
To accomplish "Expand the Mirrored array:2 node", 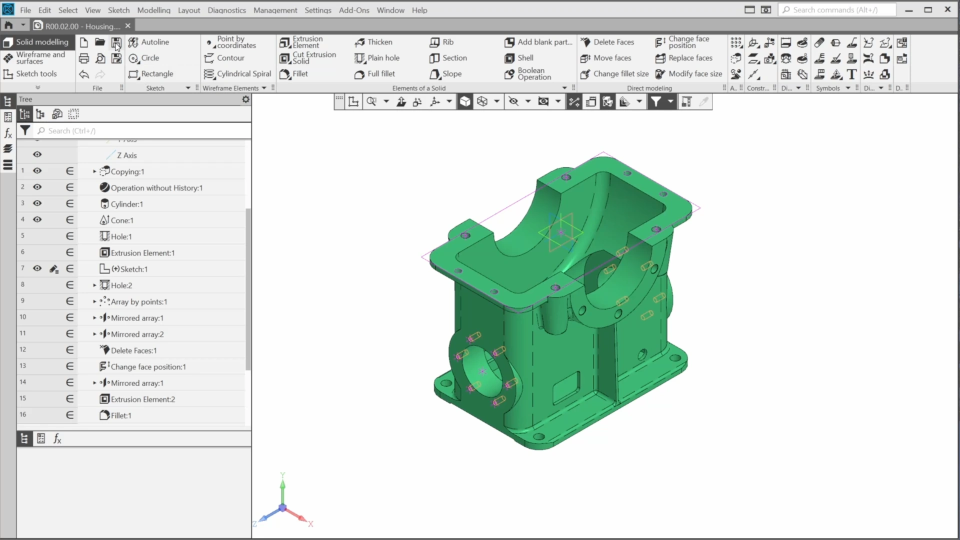I will 95,334.
